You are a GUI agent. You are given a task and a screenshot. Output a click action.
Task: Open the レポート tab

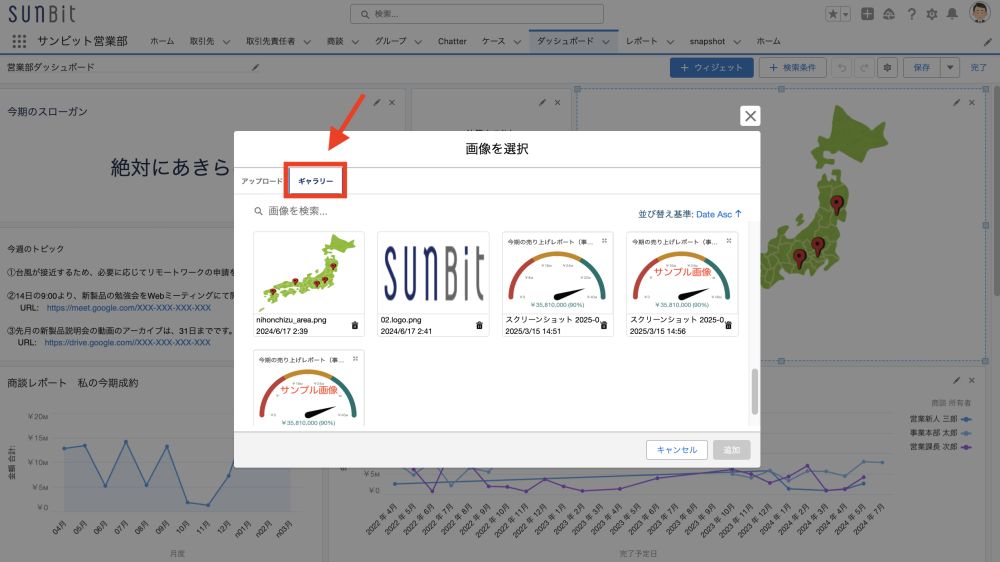click(641, 41)
